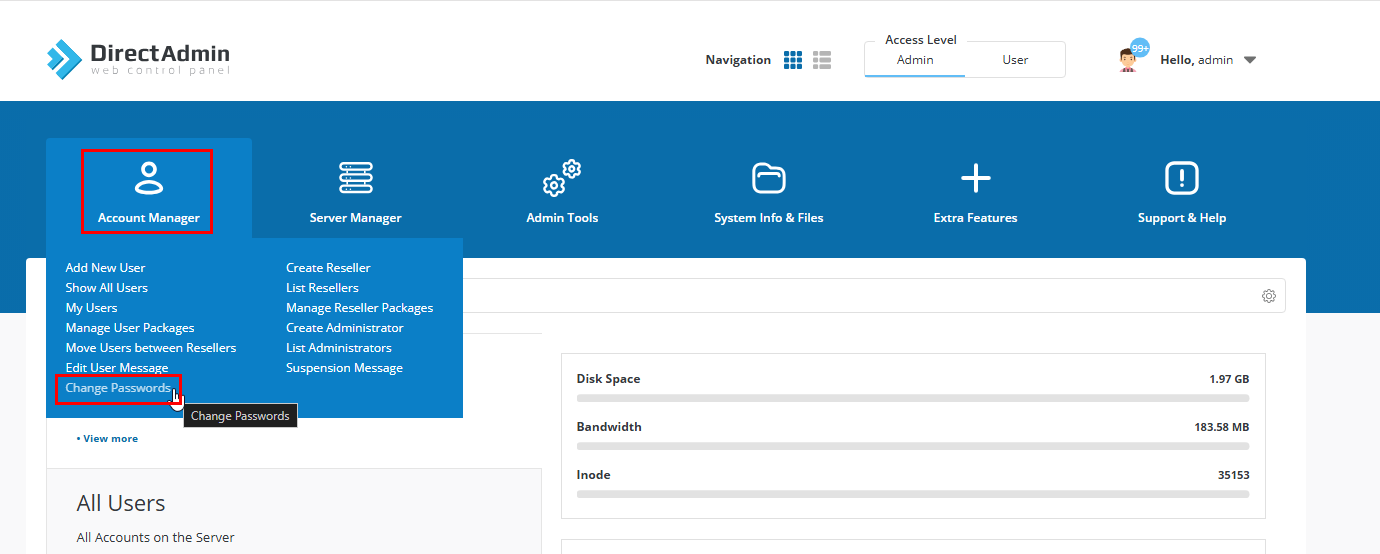Open the admin user dropdown arrow

[1249, 60]
